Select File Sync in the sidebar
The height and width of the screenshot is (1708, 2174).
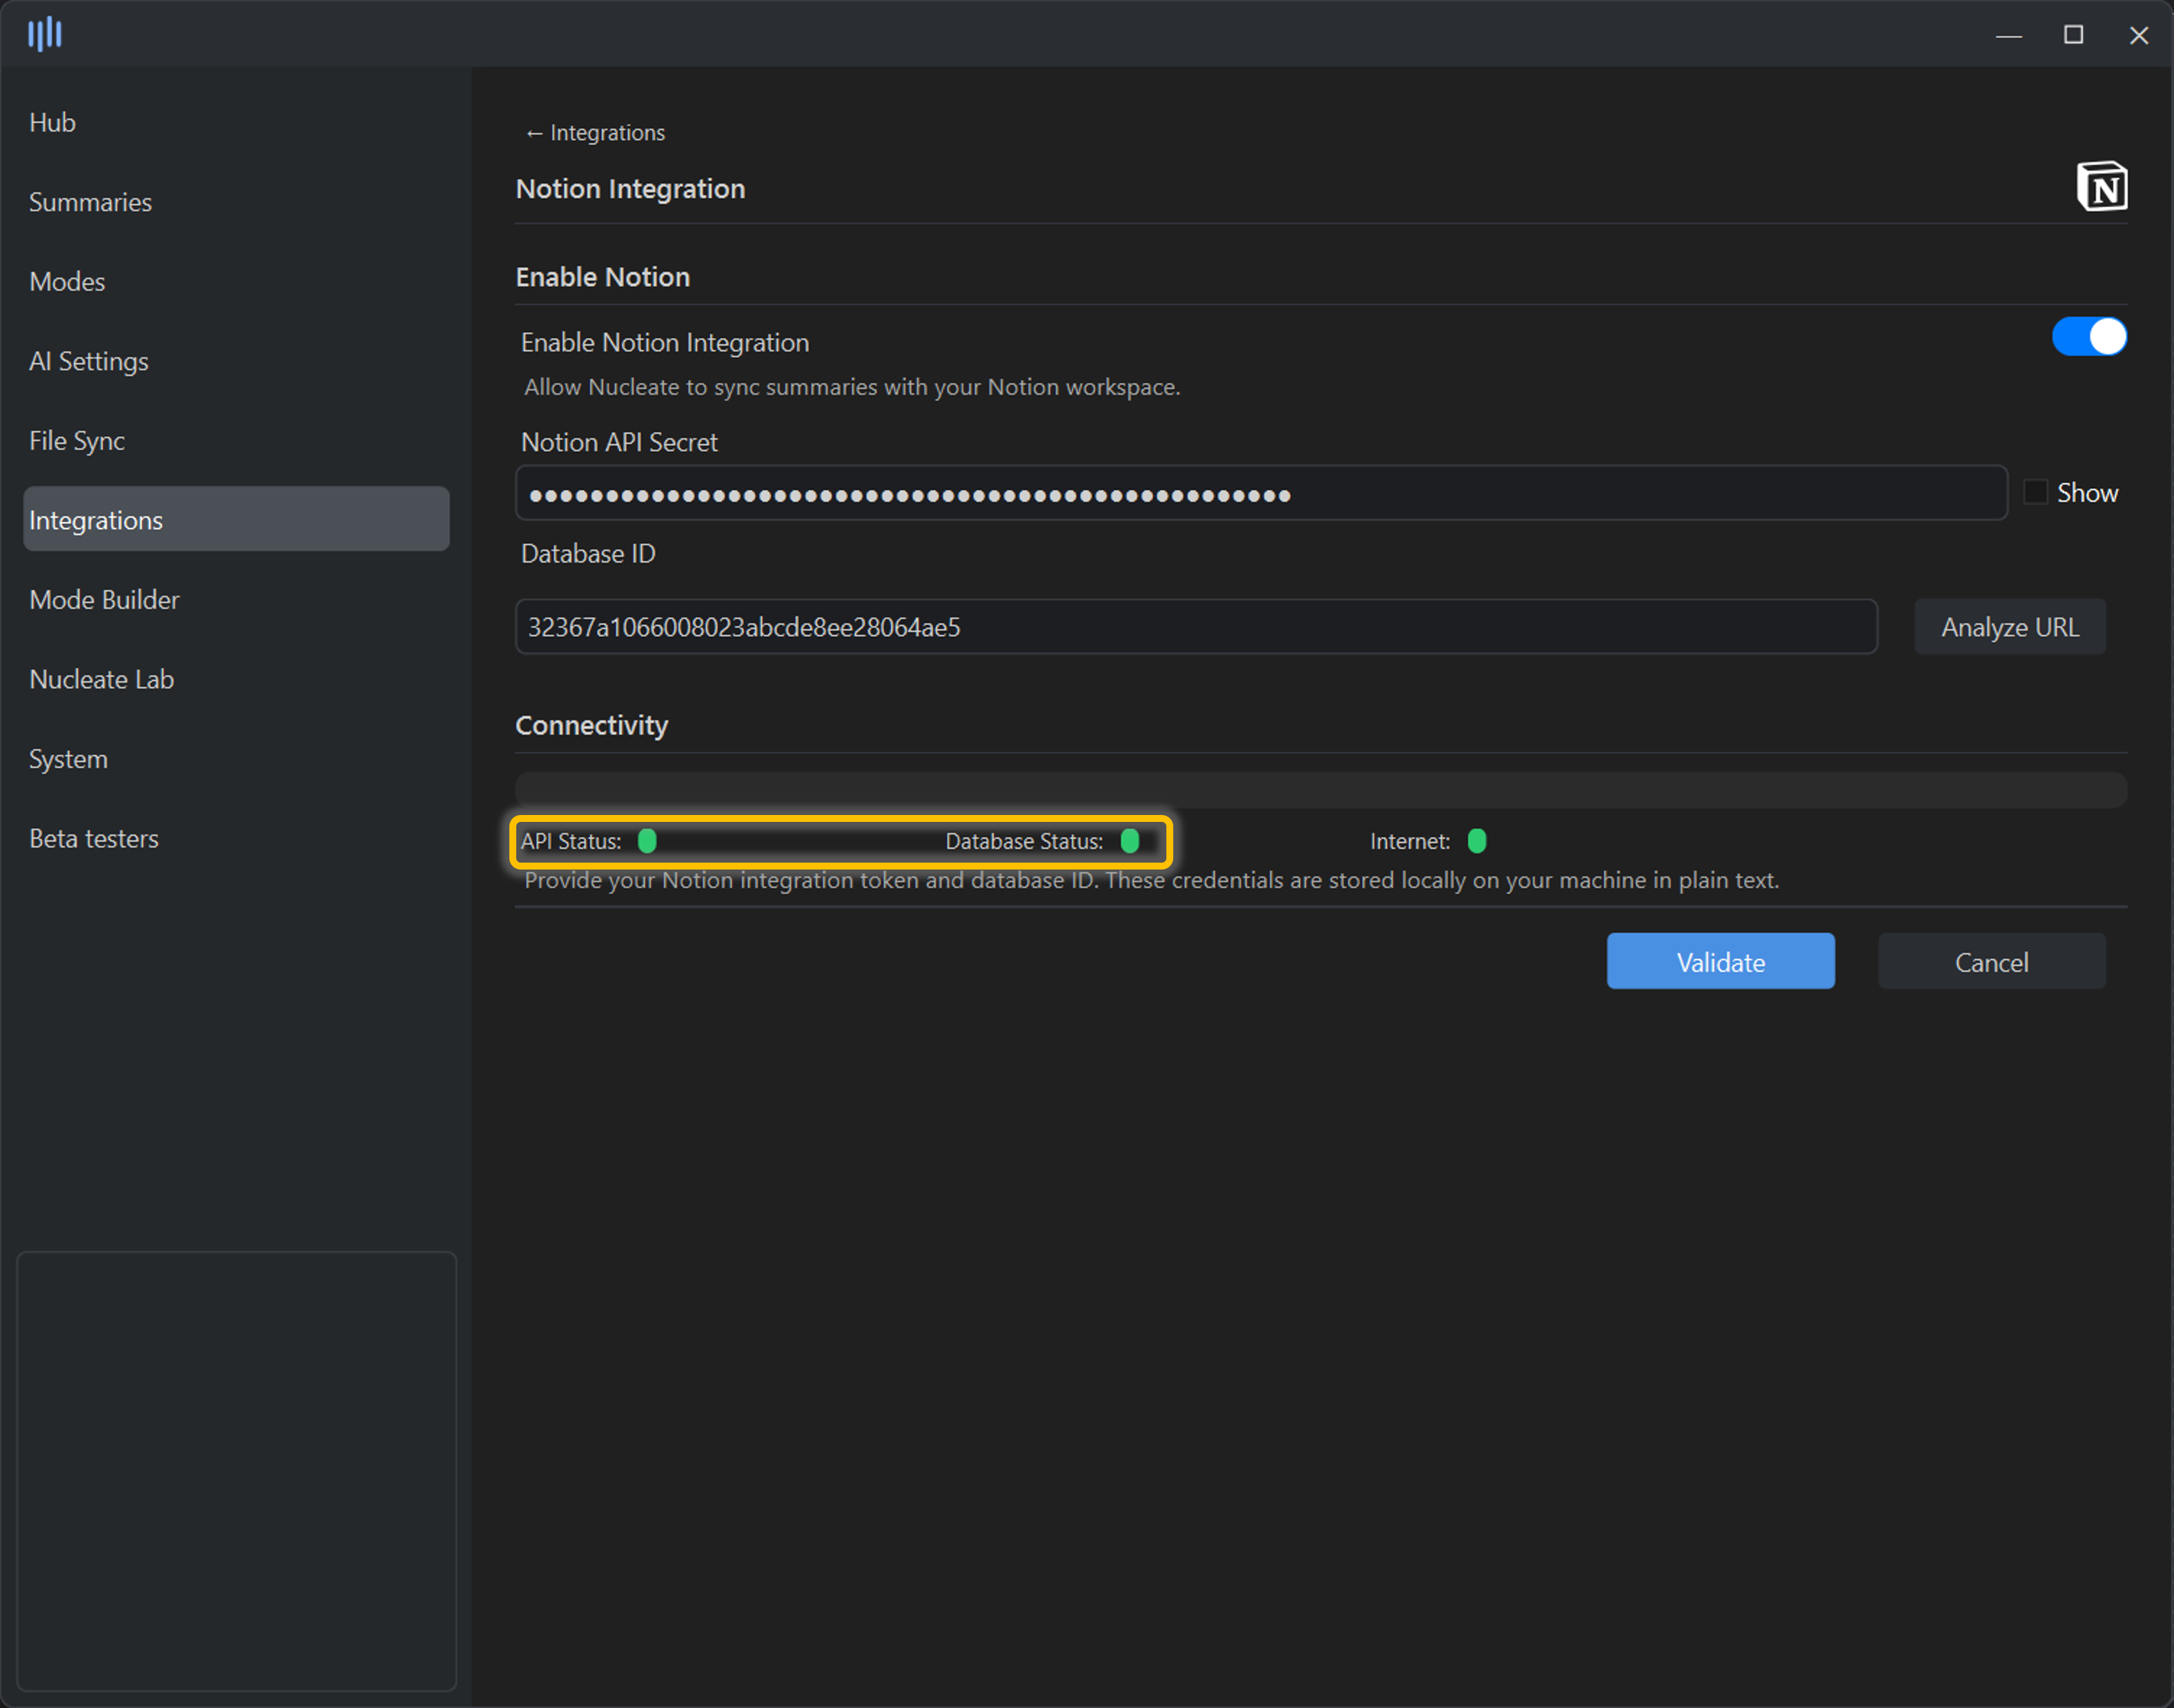pyautogui.click(x=77, y=441)
